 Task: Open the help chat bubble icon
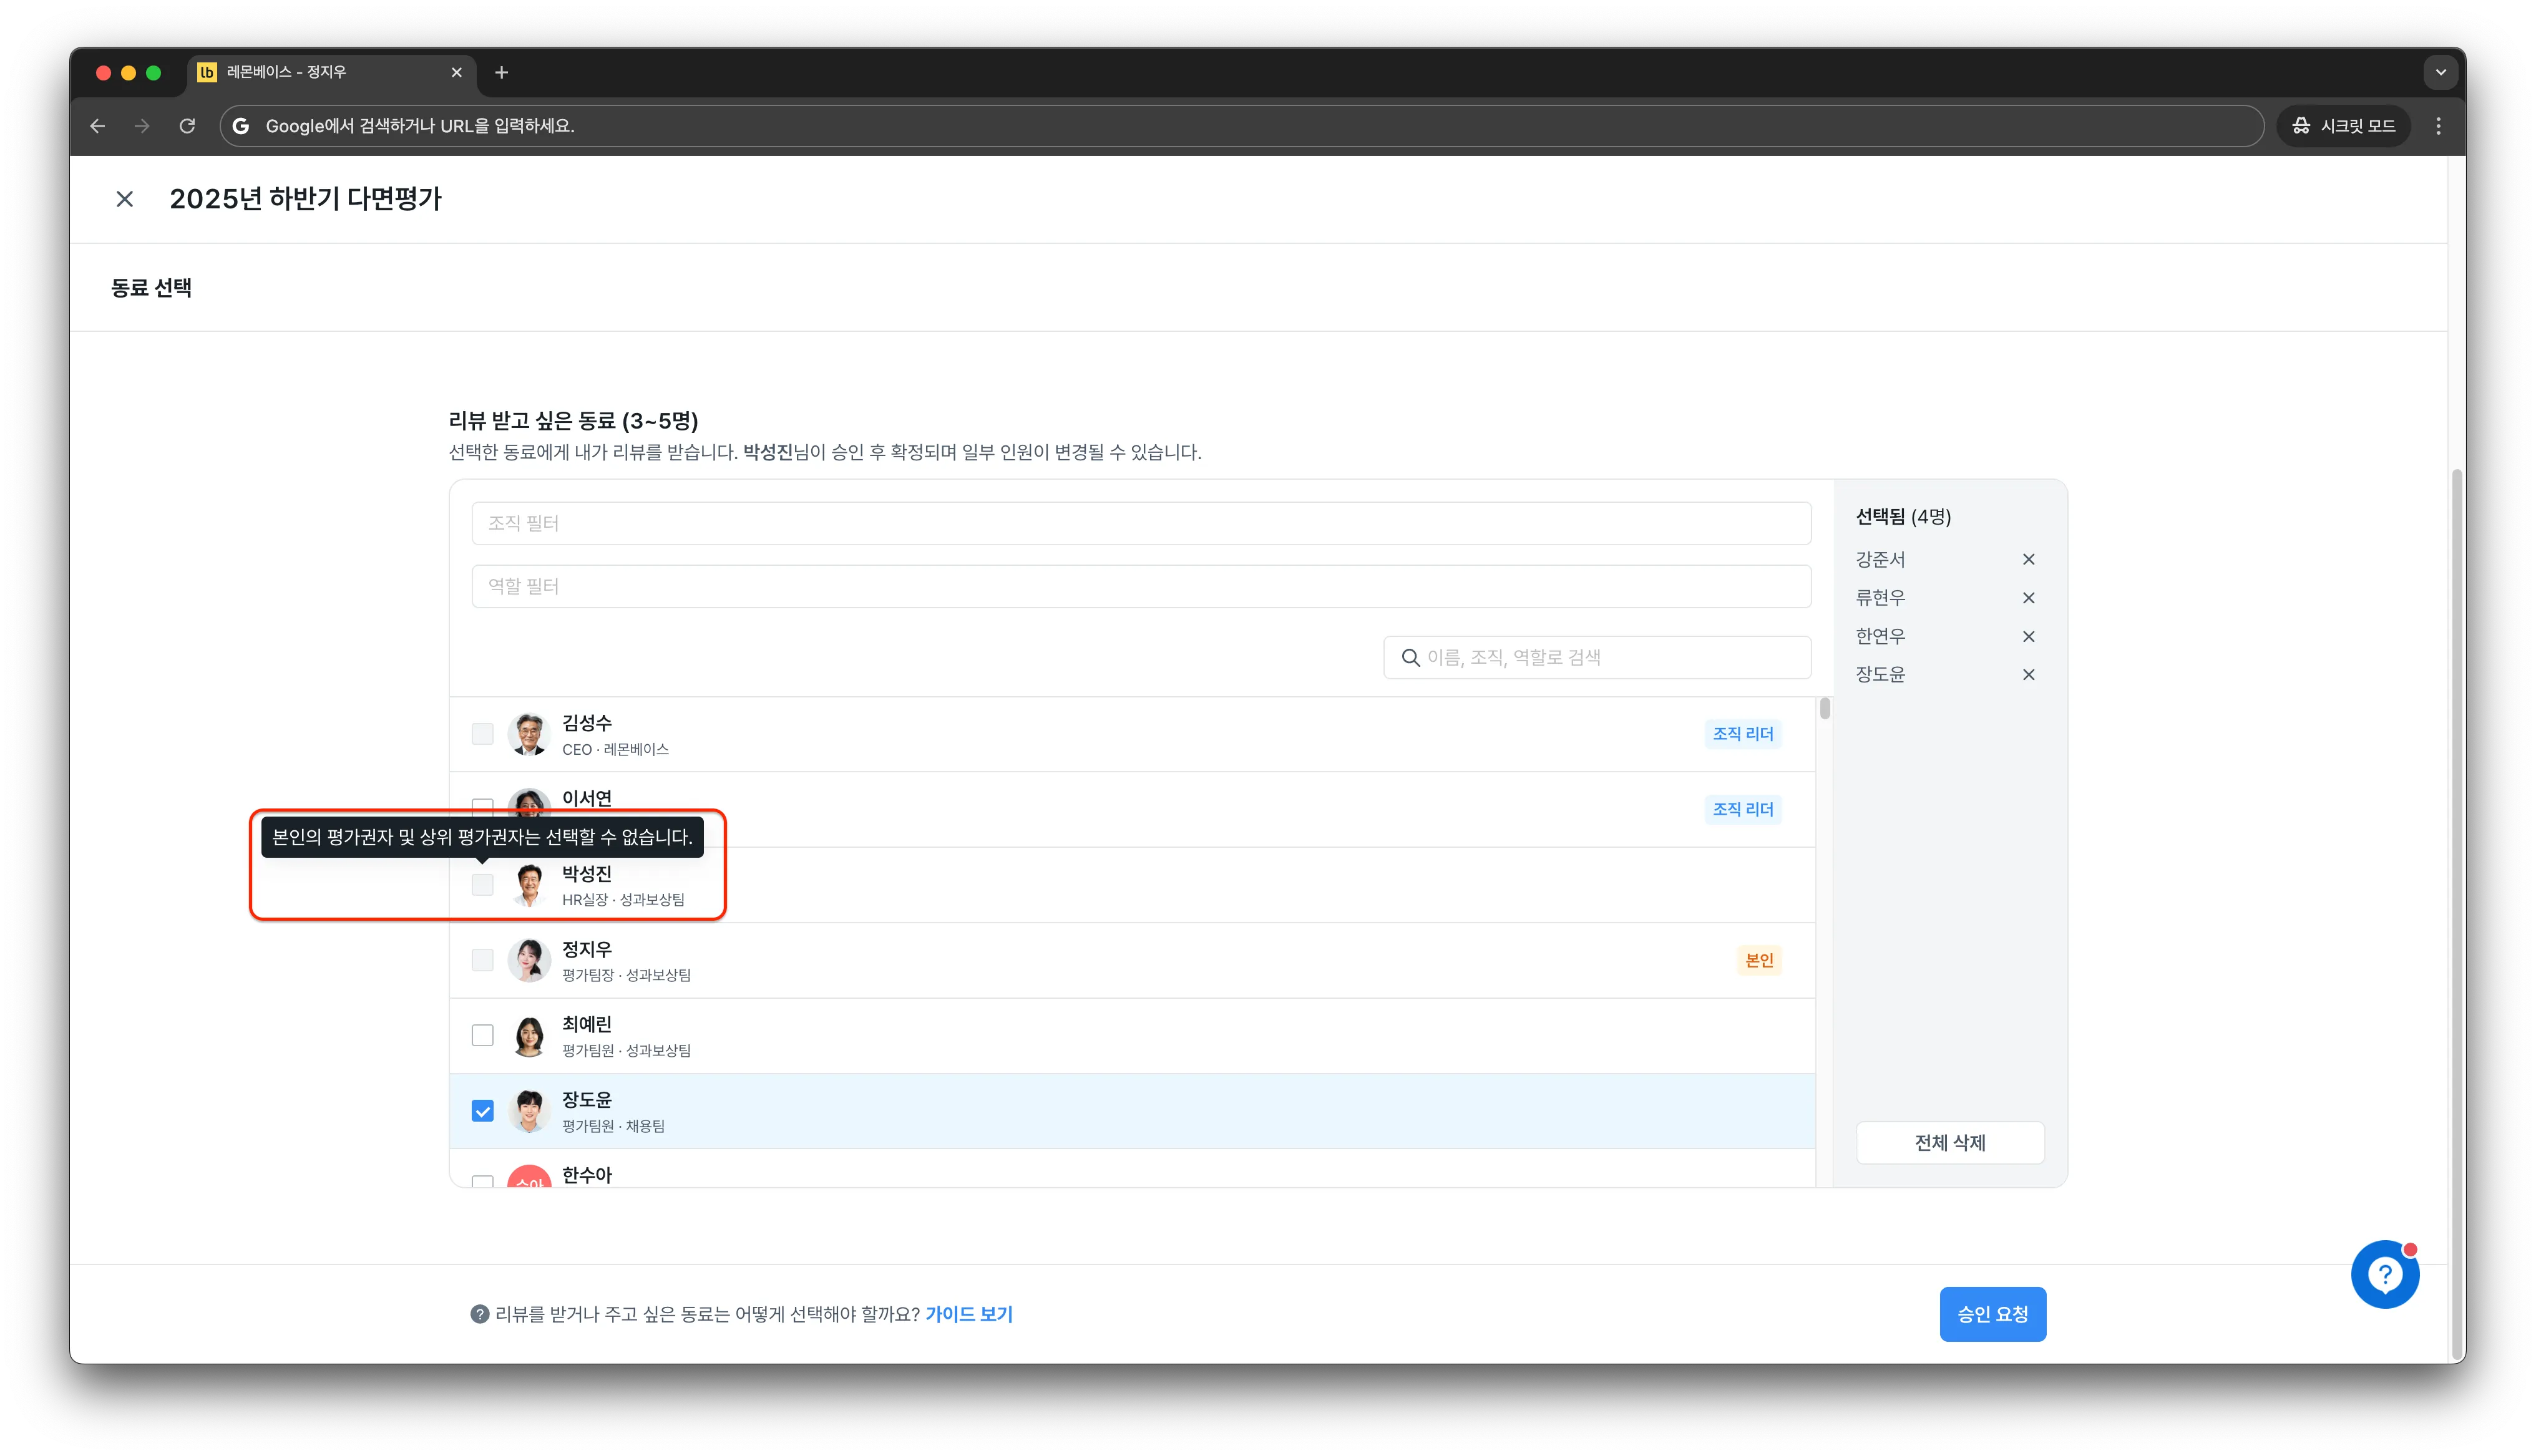tap(2385, 1274)
